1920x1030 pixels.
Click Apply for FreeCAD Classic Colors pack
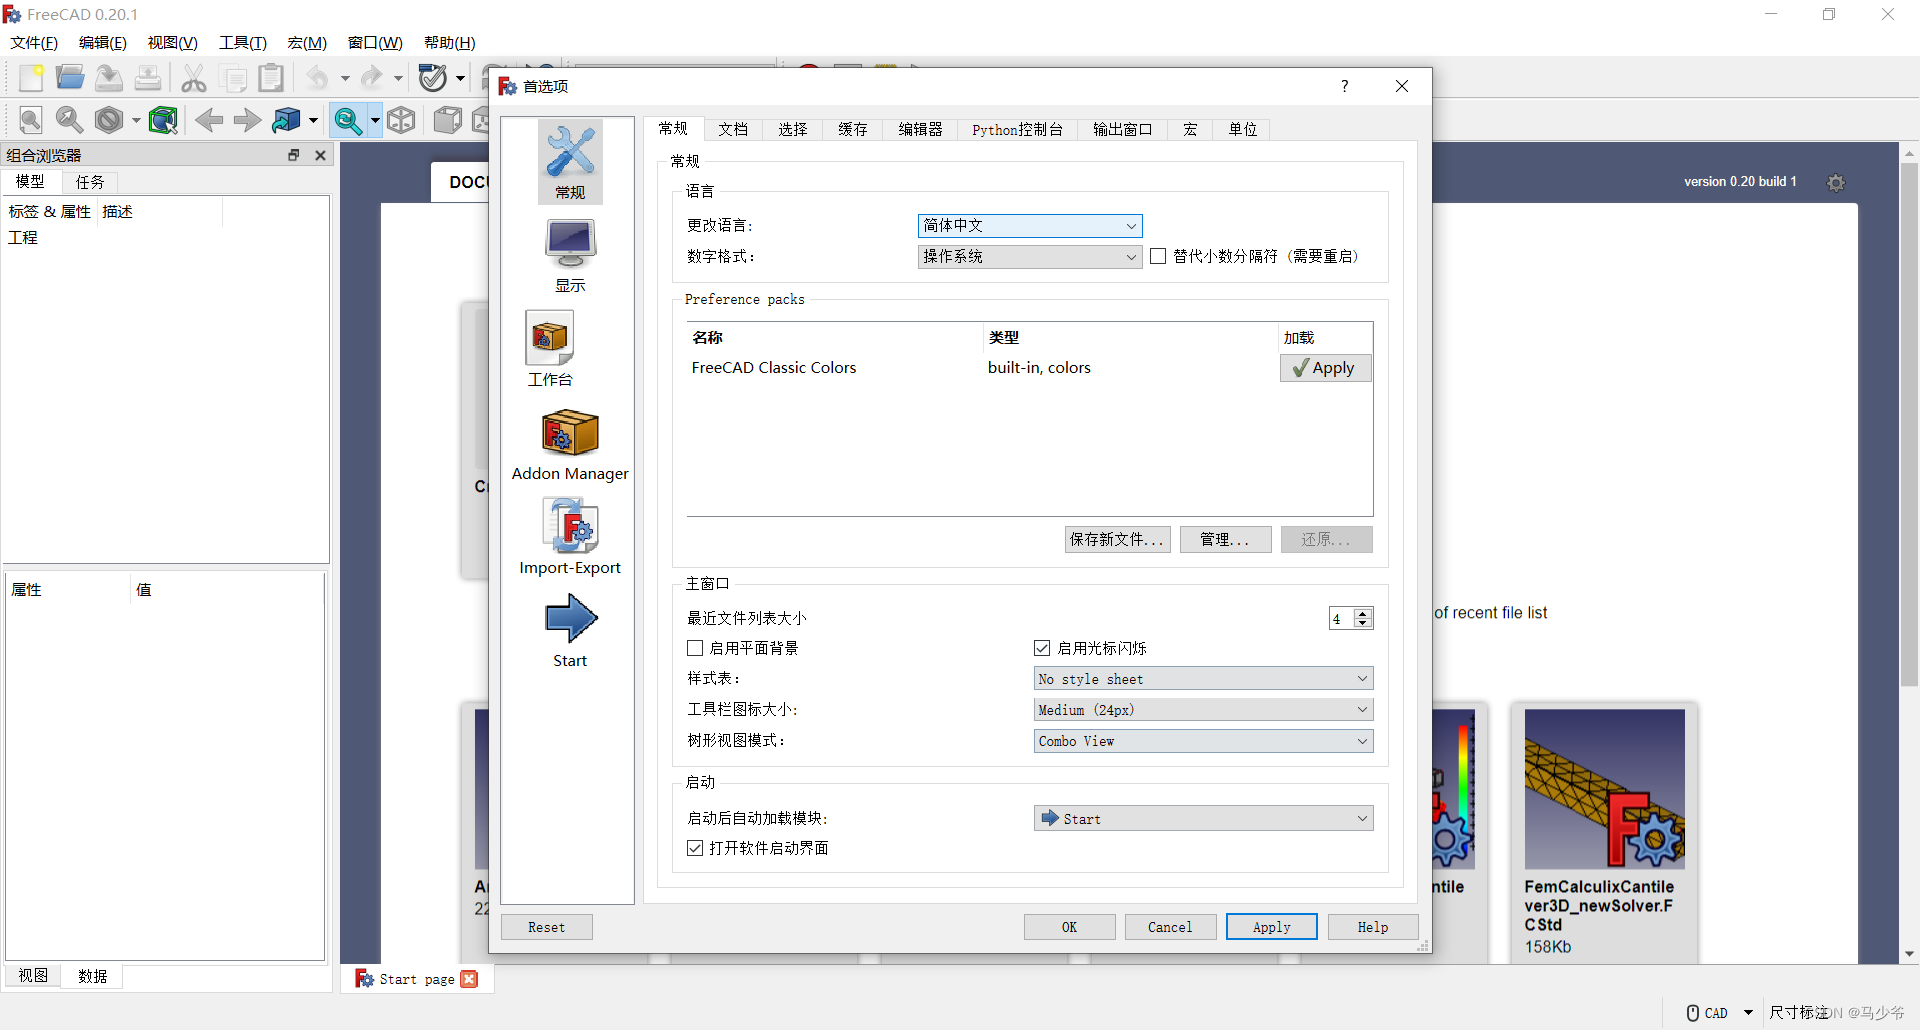click(x=1326, y=368)
